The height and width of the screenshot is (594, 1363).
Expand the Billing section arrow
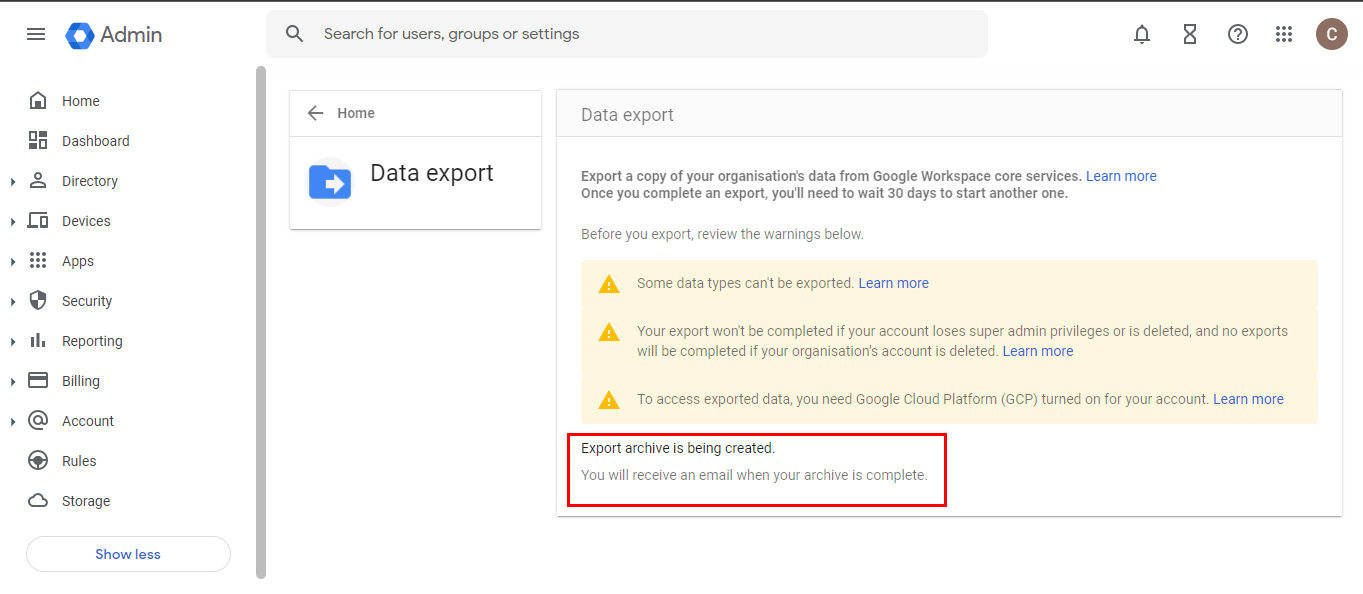pos(13,381)
